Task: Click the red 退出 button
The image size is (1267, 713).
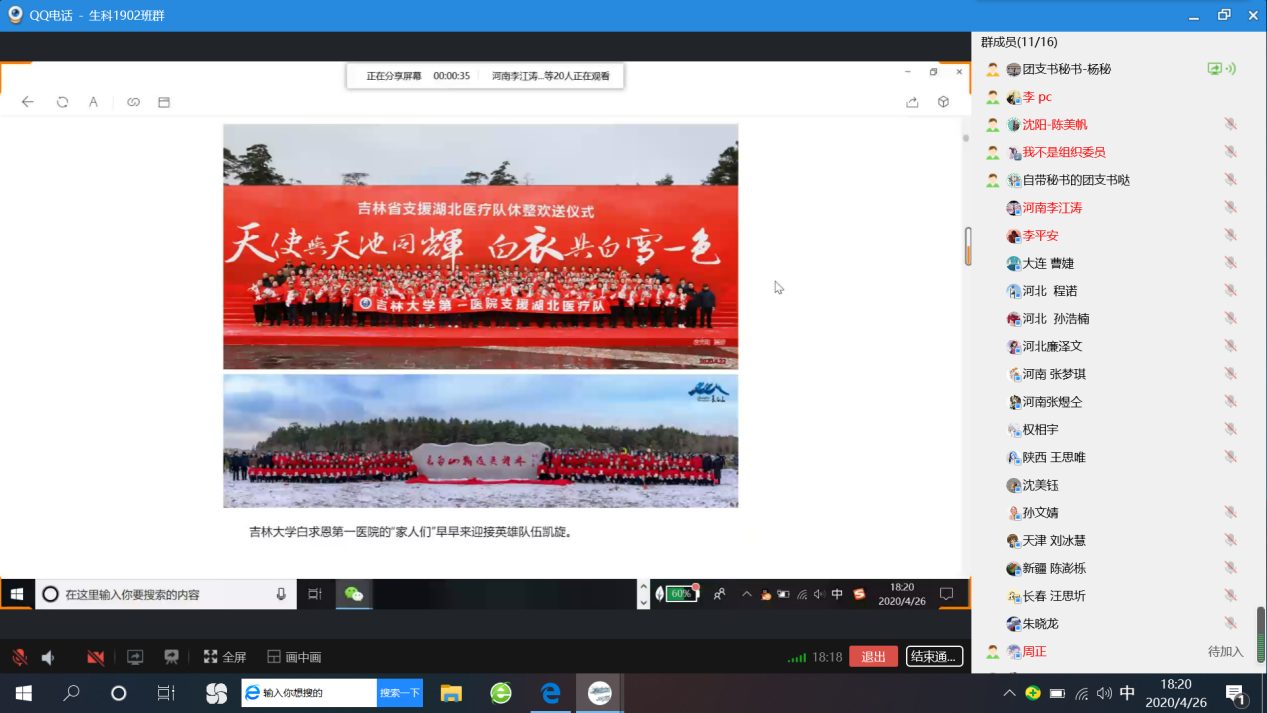Action: [873, 657]
